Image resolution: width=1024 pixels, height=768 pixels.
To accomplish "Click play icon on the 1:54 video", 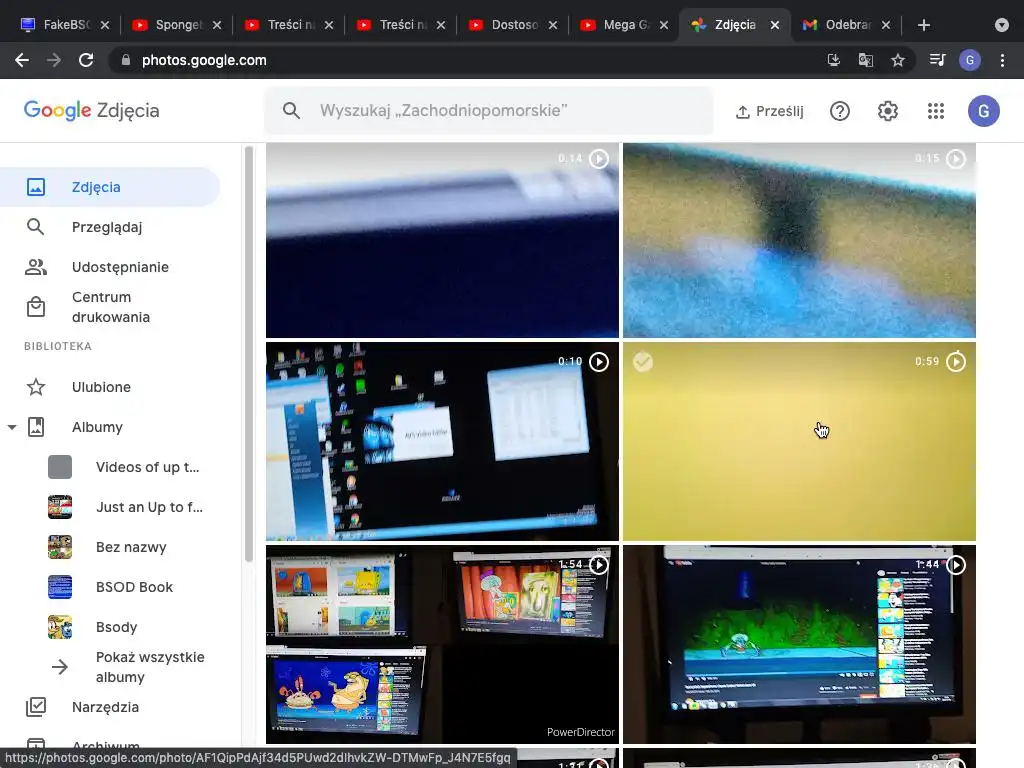I will (599, 565).
